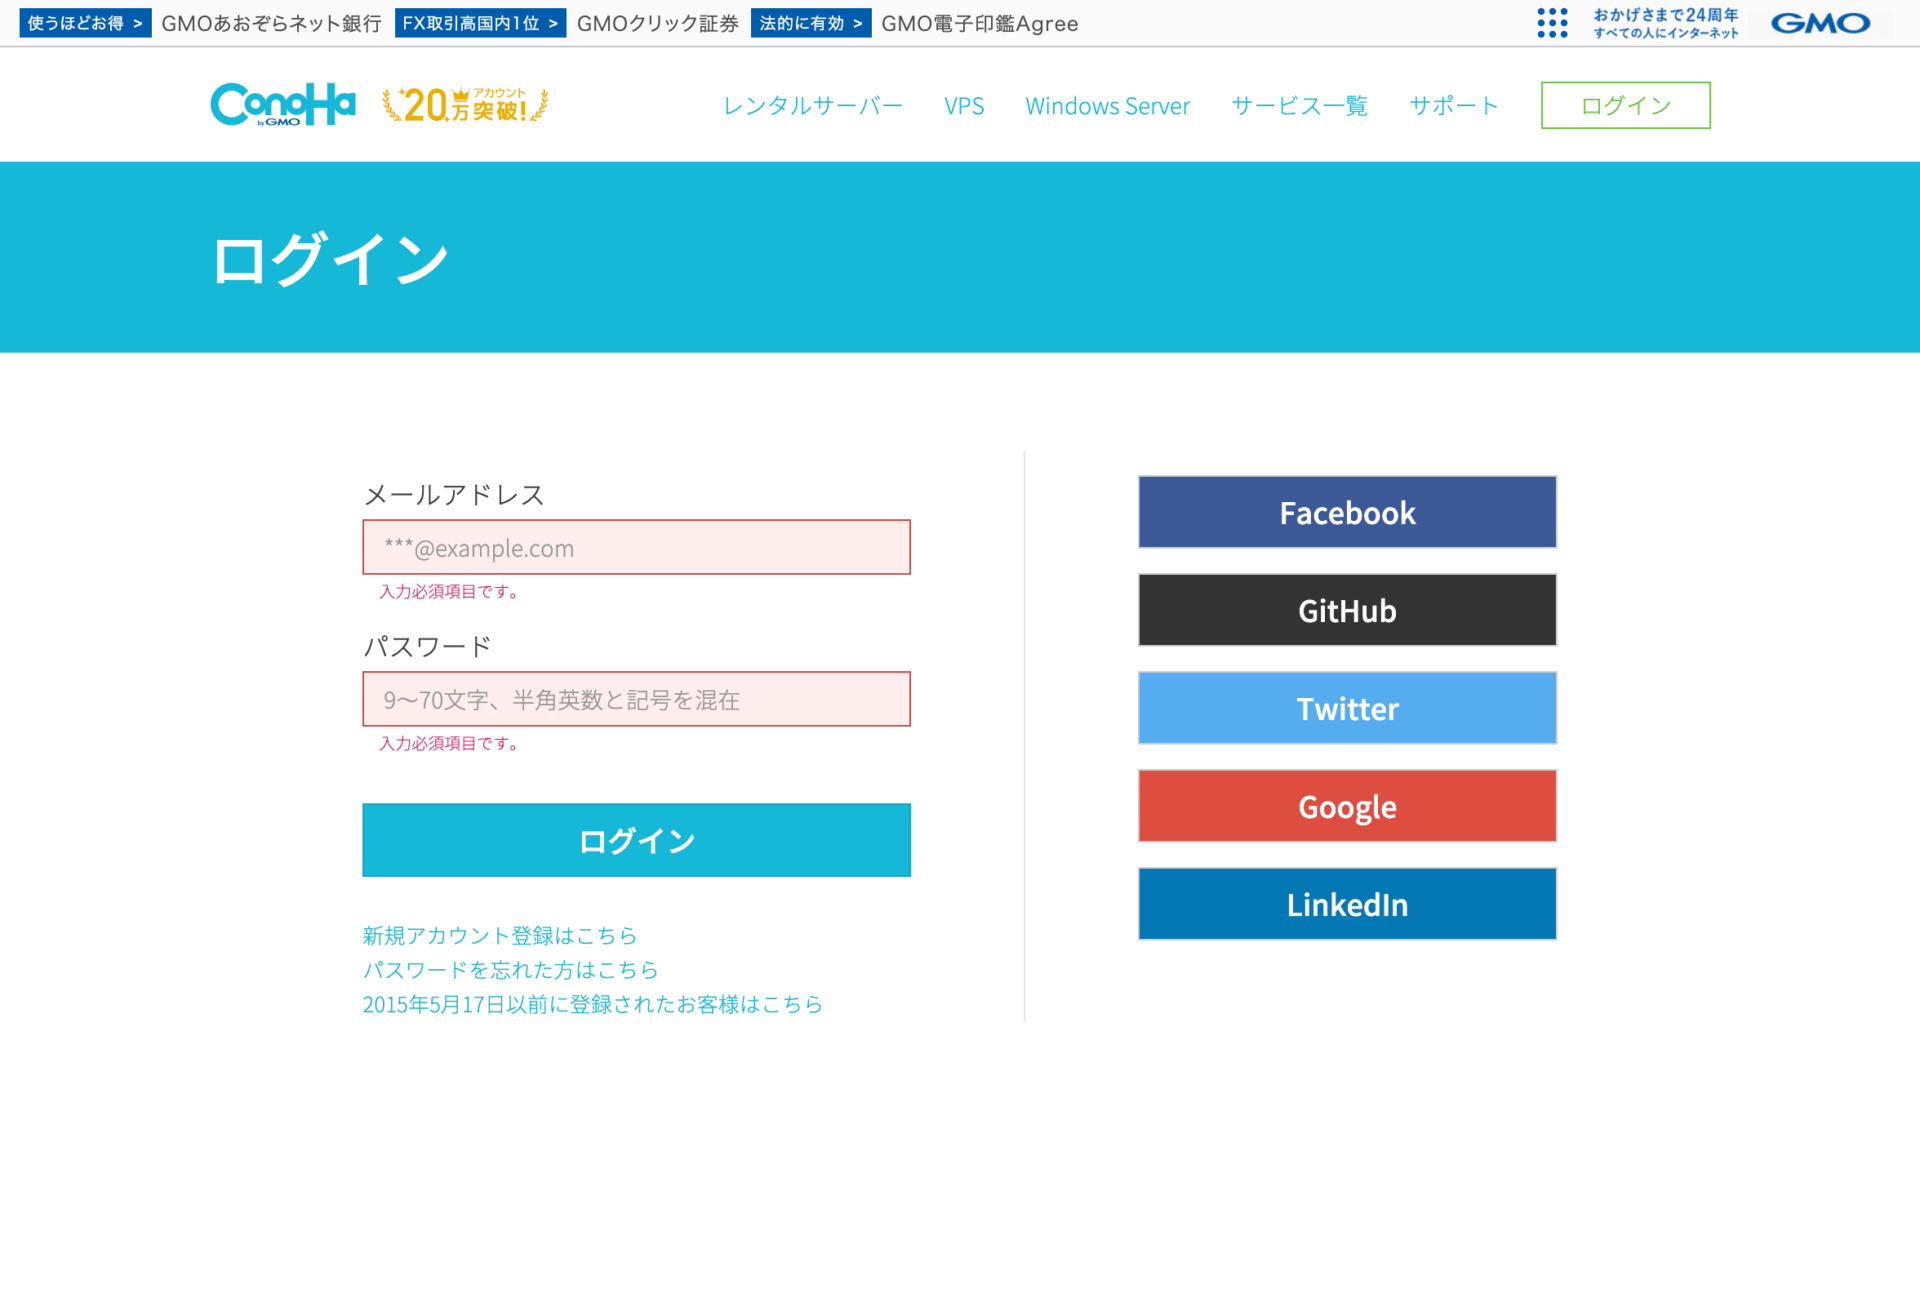
Task: Sign in with Facebook button
Action: [x=1347, y=512]
